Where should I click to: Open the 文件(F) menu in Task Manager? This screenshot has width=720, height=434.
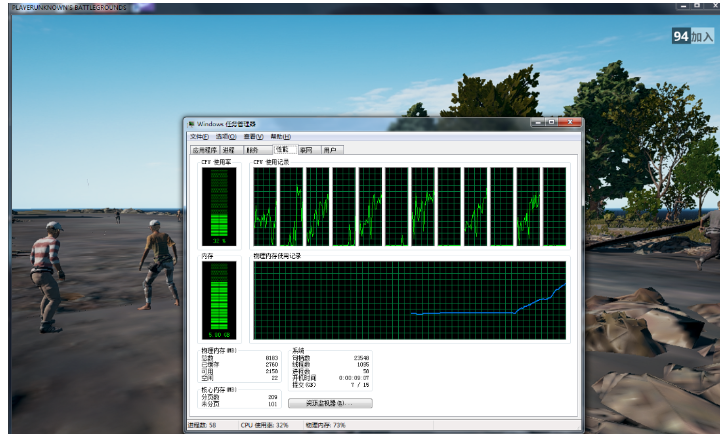[199, 137]
